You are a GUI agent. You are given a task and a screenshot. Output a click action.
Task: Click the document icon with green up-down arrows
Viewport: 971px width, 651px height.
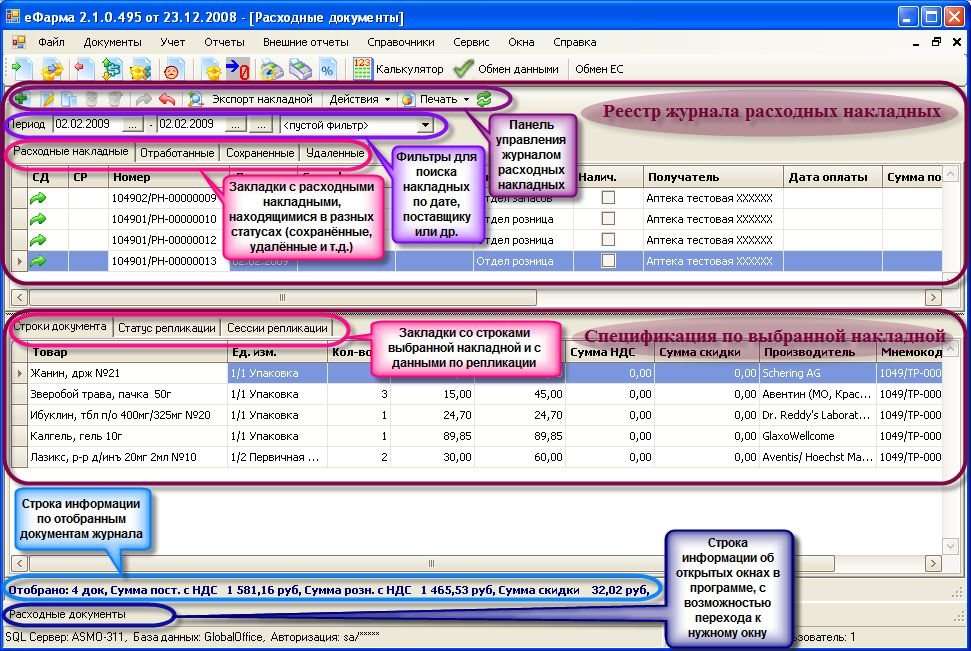tap(111, 69)
